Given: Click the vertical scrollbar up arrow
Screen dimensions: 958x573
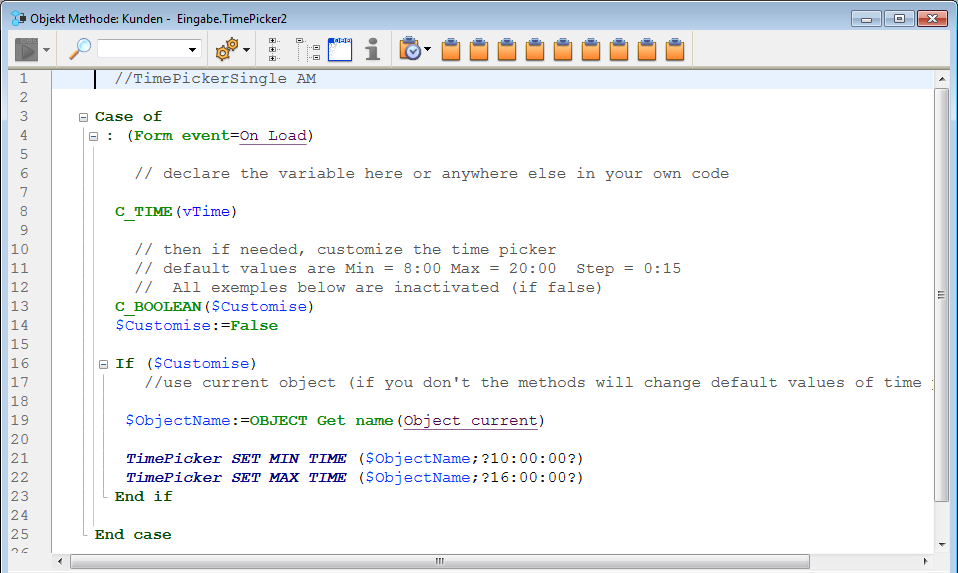Looking at the screenshot, I should click(942, 79).
